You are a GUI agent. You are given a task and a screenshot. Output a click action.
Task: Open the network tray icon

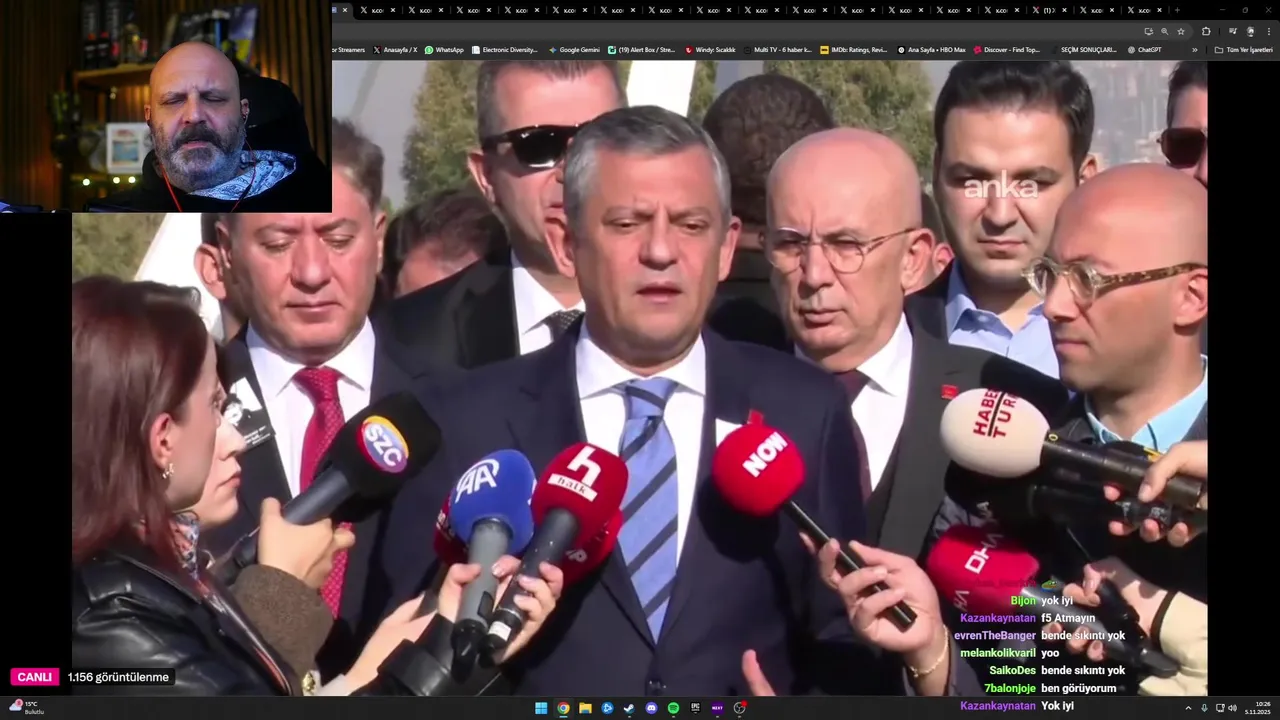(x=1220, y=708)
